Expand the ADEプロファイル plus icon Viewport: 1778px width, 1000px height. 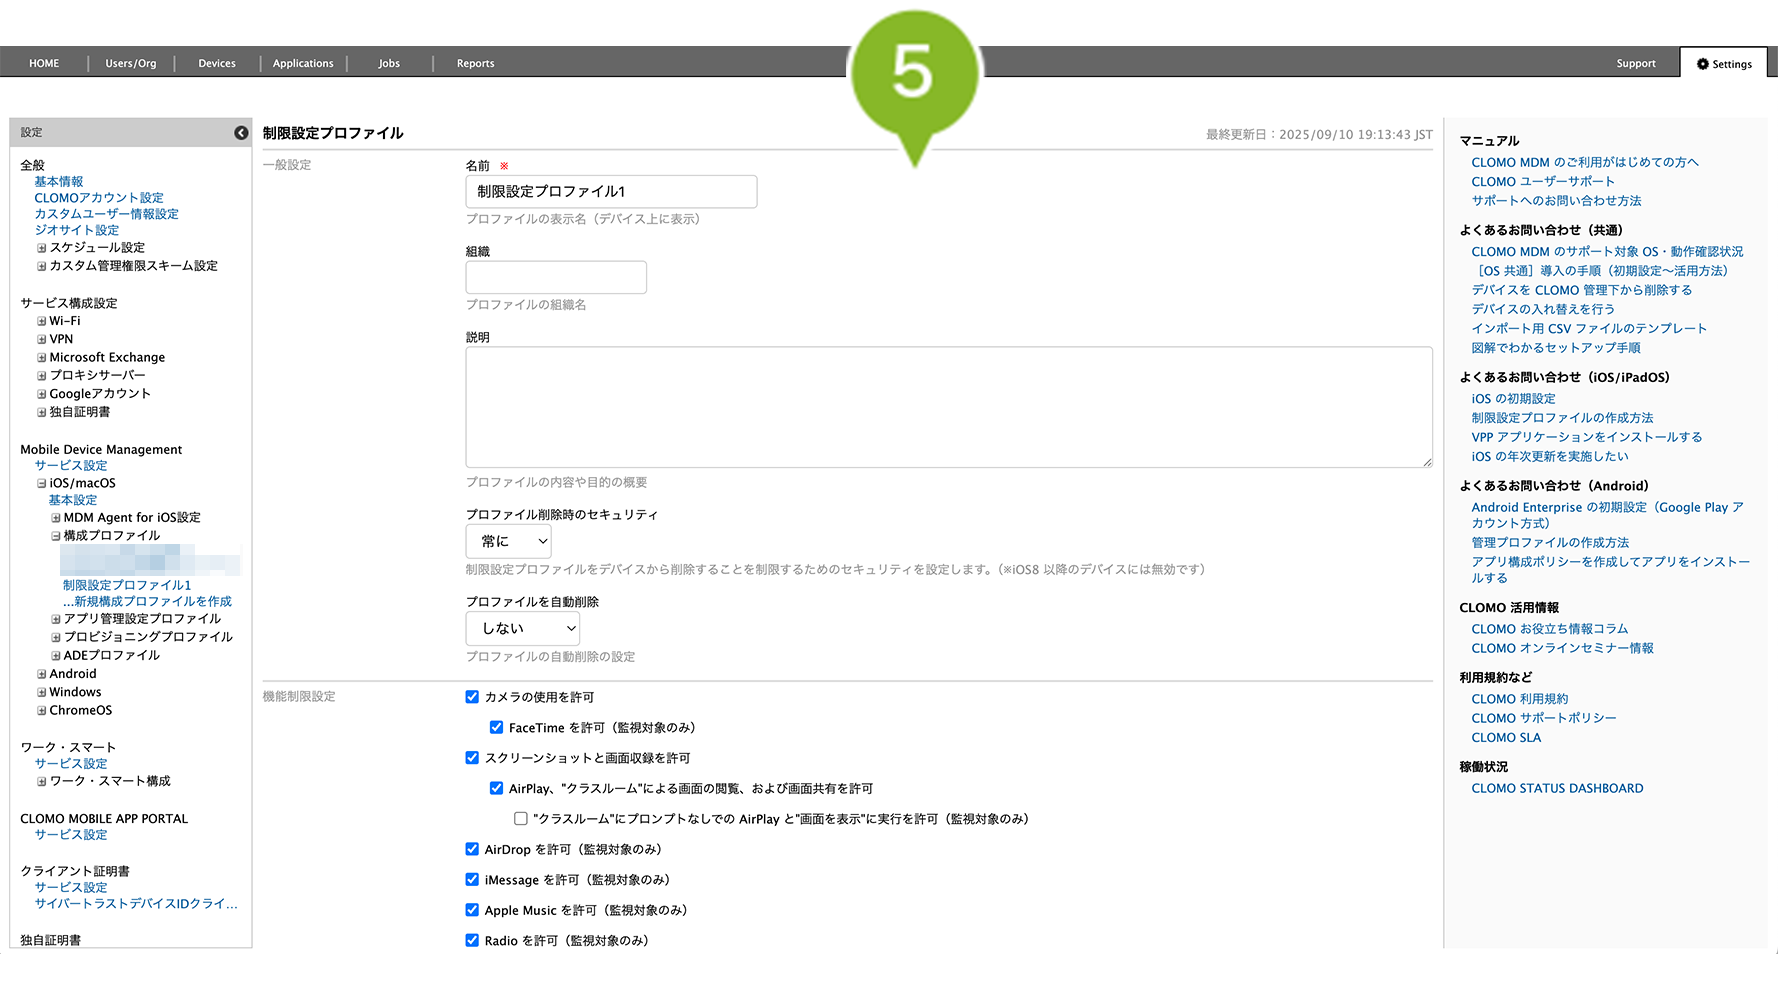pyautogui.click(x=56, y=656)
